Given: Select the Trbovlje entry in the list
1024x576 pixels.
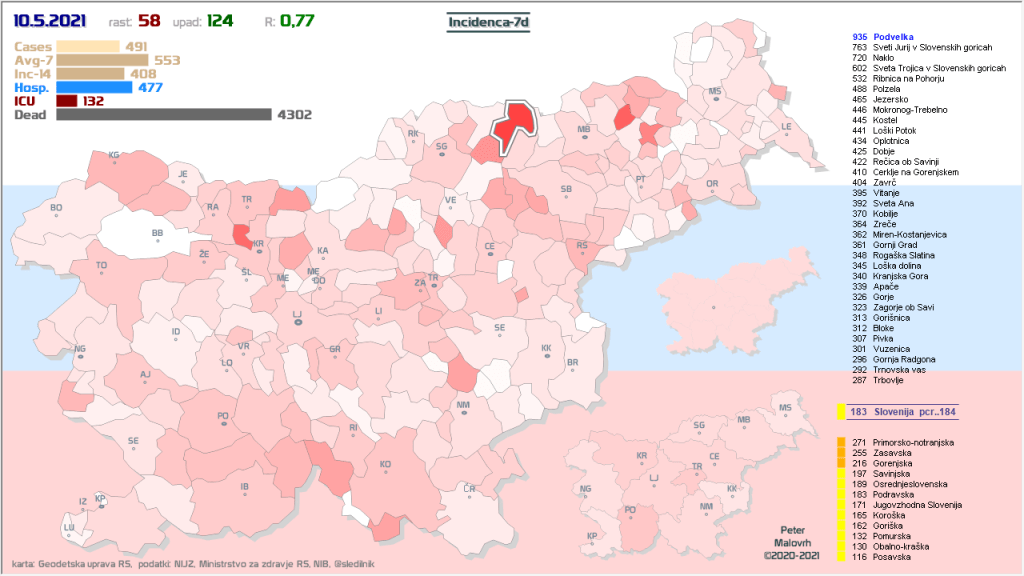Looking at the screenshot, I should 892,381.
